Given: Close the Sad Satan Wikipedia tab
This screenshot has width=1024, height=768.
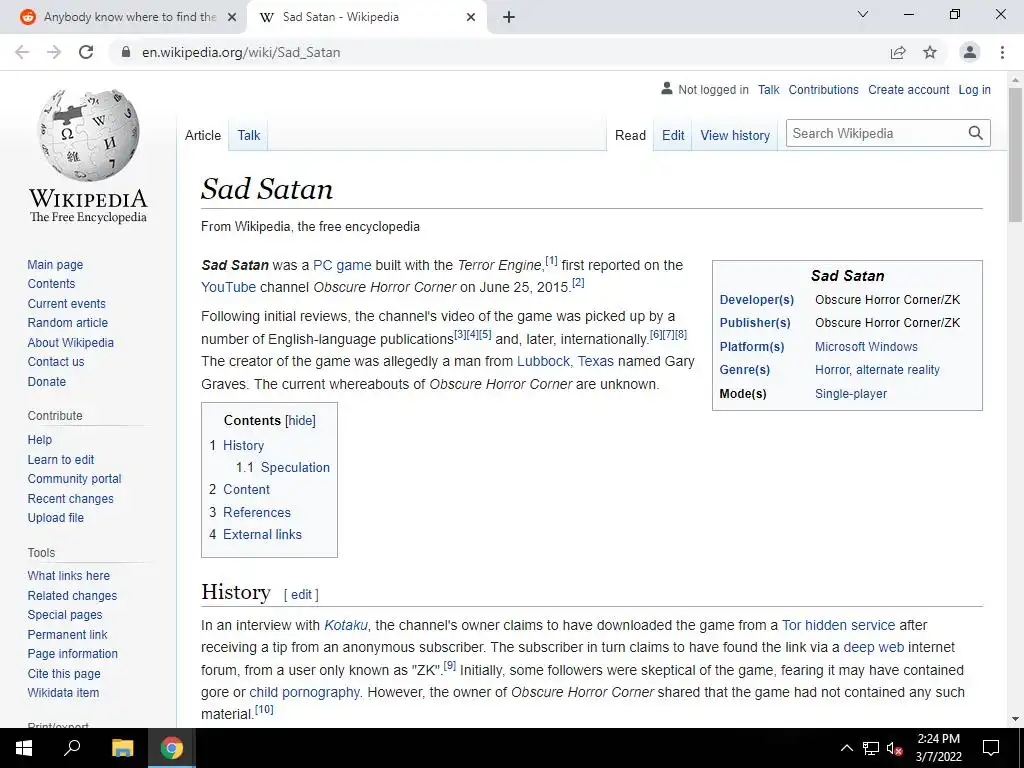Looking at the screenshot, I should 471,17.
